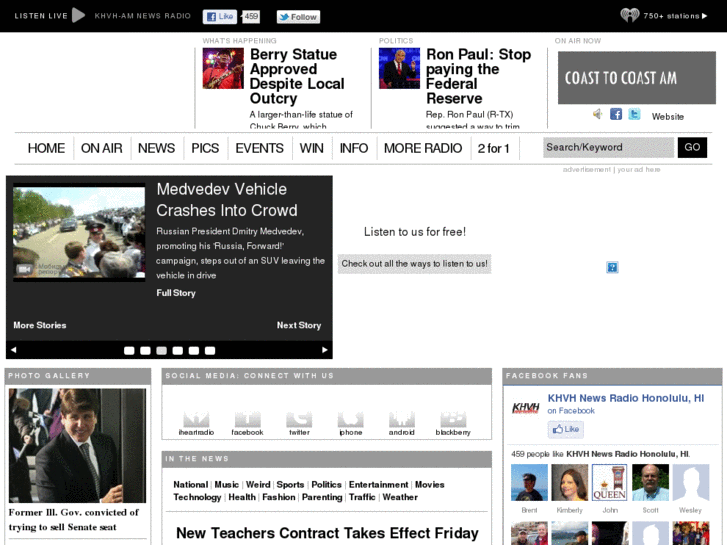Click the blue question mark ad icon

pos(612,267)
